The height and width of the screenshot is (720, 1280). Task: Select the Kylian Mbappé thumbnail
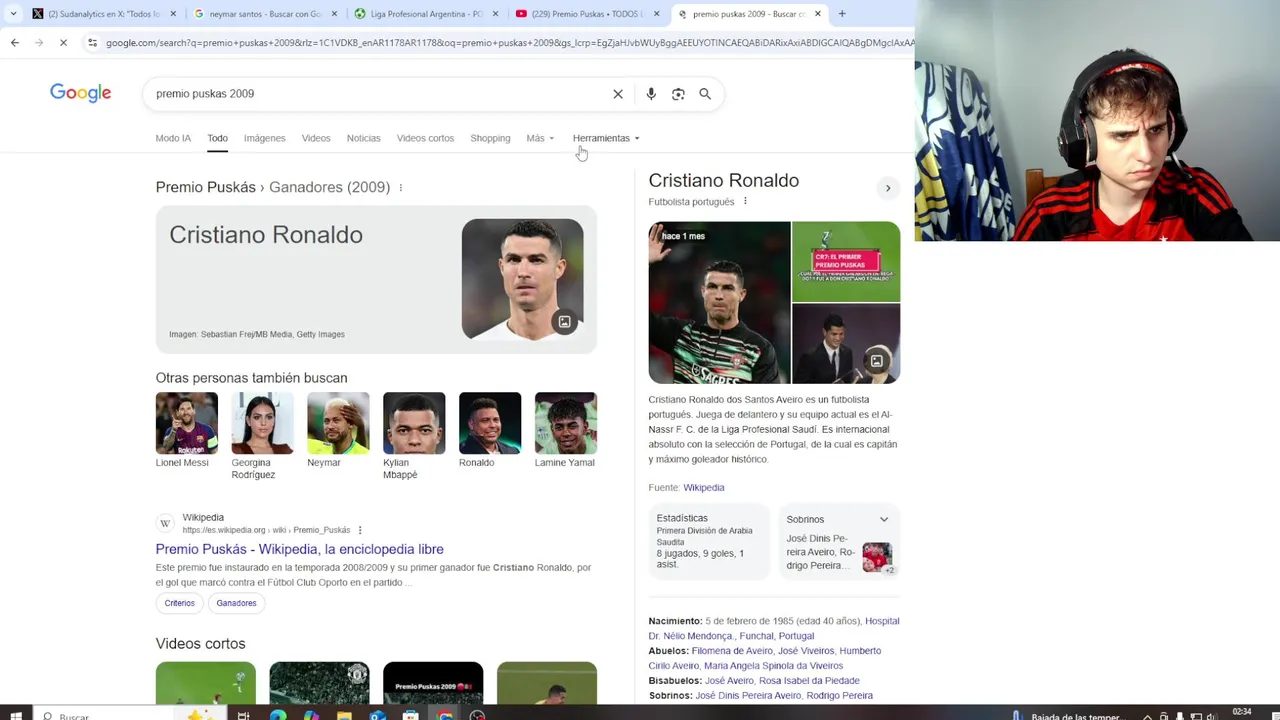pyautogui.click(x=414, y=423)
